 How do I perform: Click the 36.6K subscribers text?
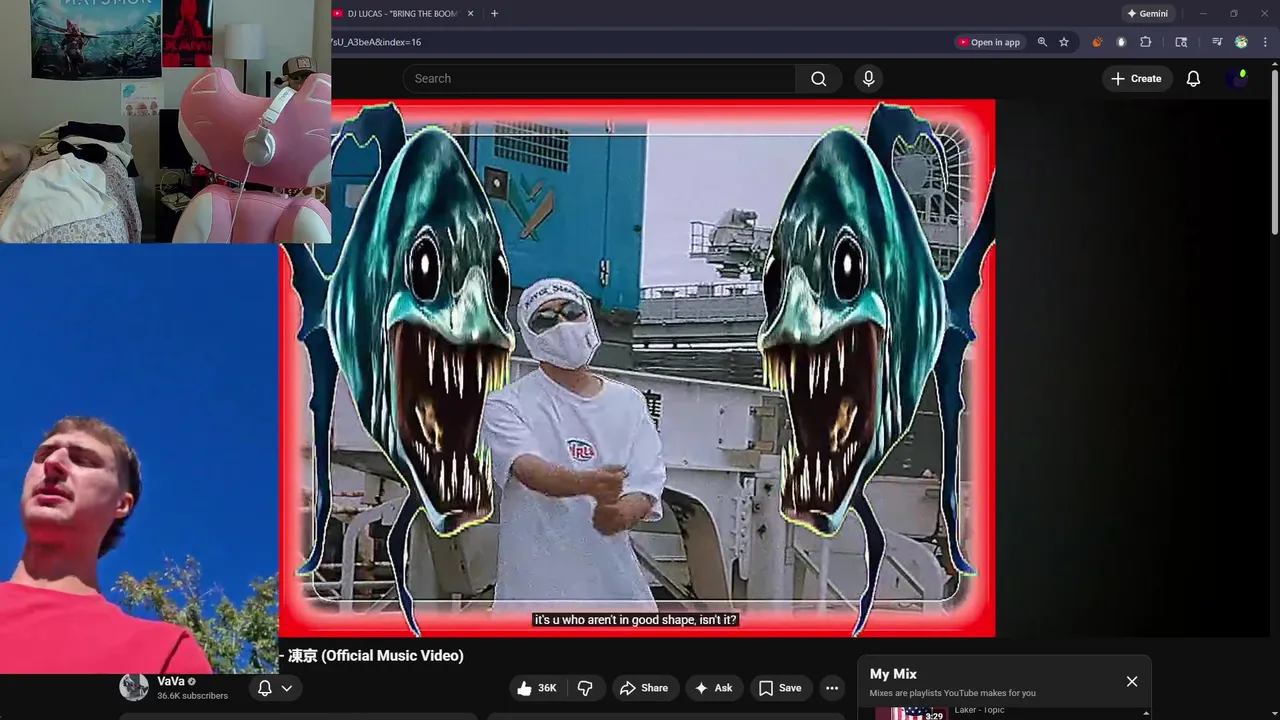(192, 696)
